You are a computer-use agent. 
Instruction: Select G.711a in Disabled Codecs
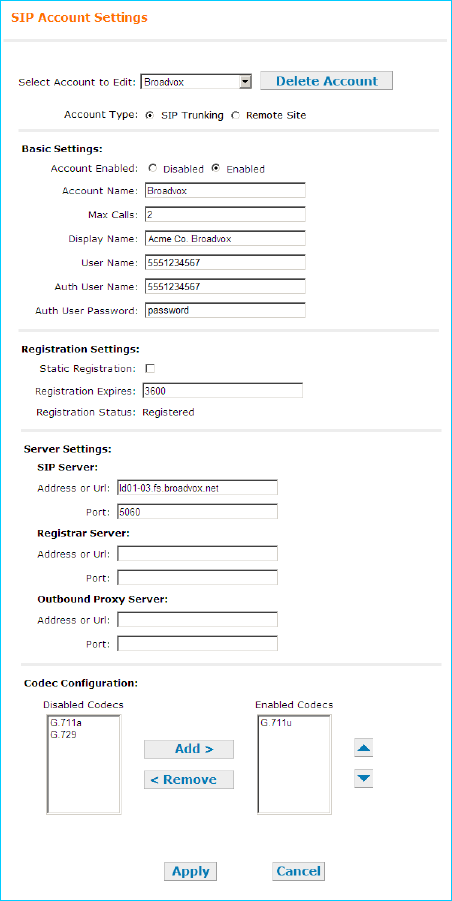tap(61, 723)
